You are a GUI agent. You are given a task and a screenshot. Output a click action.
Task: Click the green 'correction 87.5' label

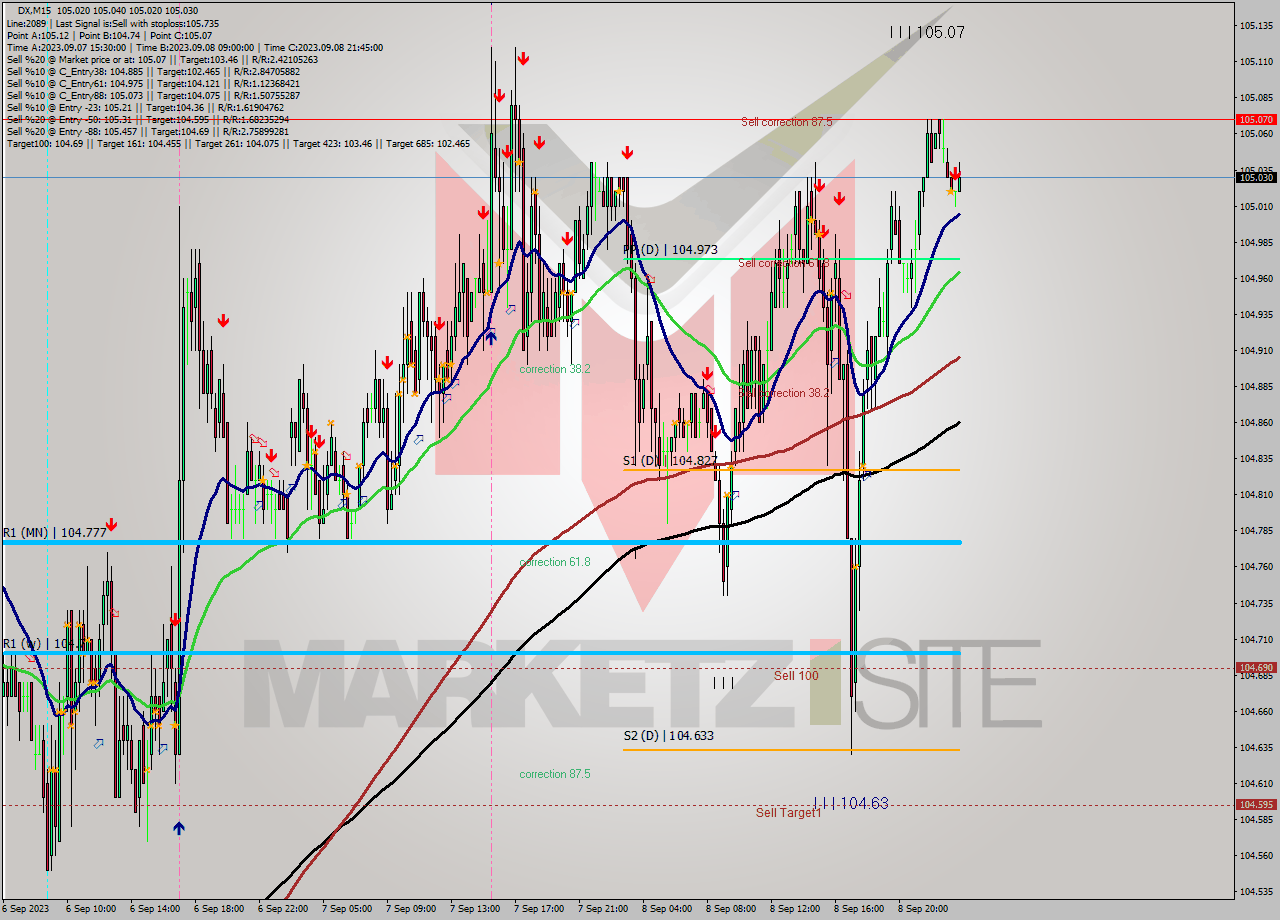click(555, 774)
